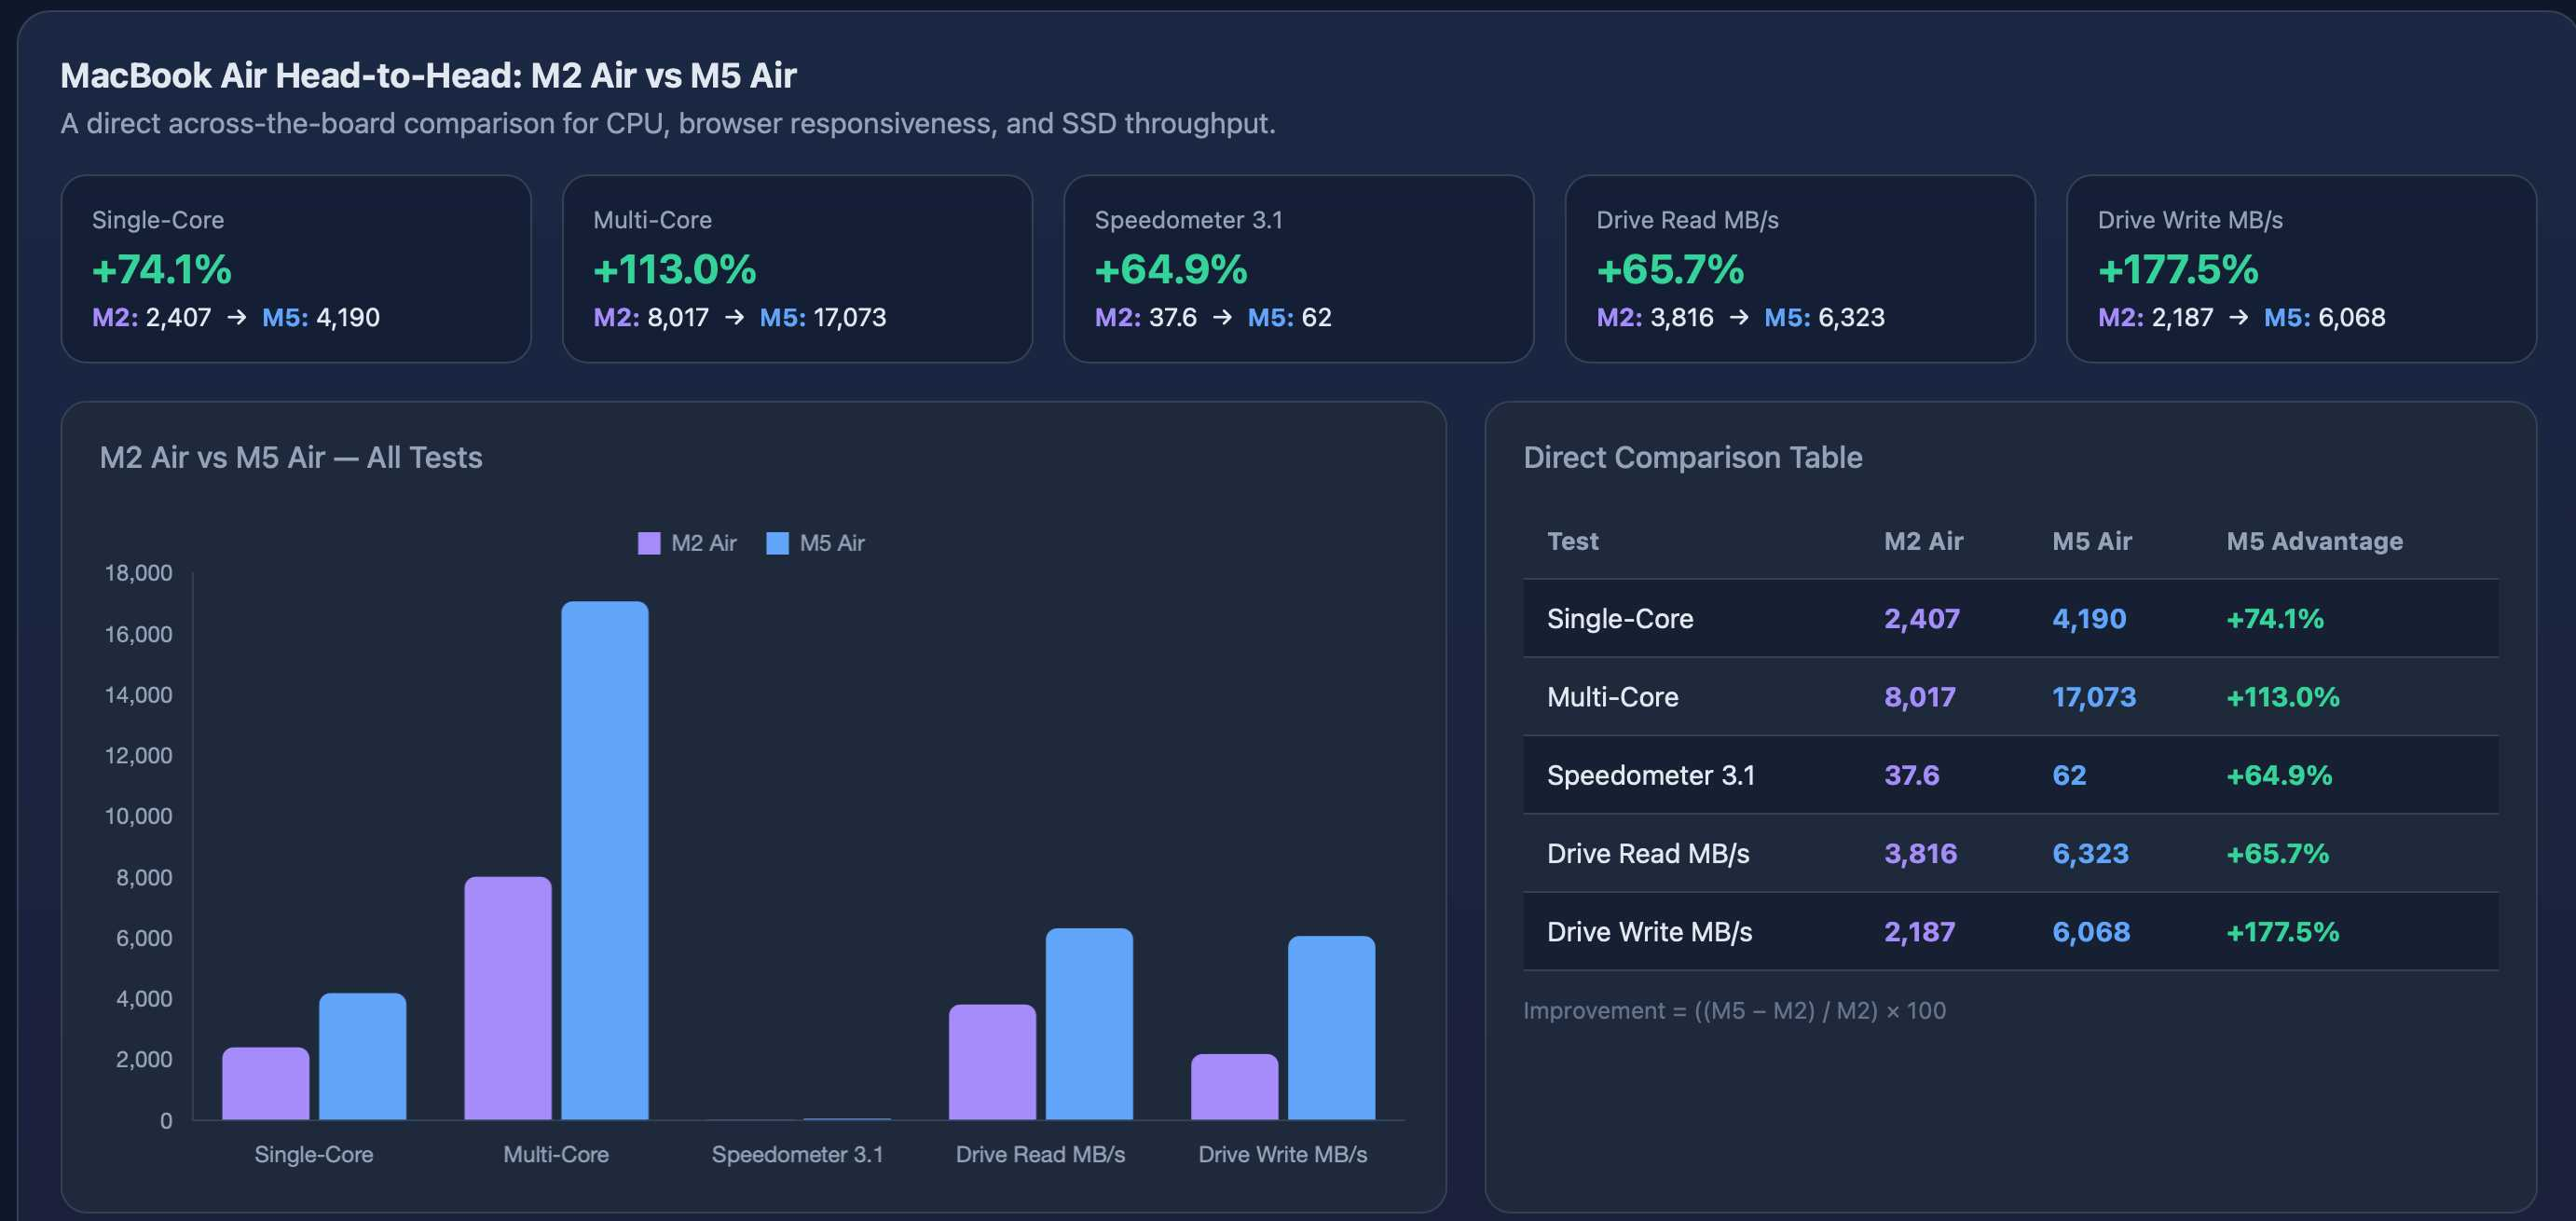Select the Multi-Core table row
Image resolution: width=2576 pixels, height=1221 pixels.
pyautogui.click(x=2010, y=696)
